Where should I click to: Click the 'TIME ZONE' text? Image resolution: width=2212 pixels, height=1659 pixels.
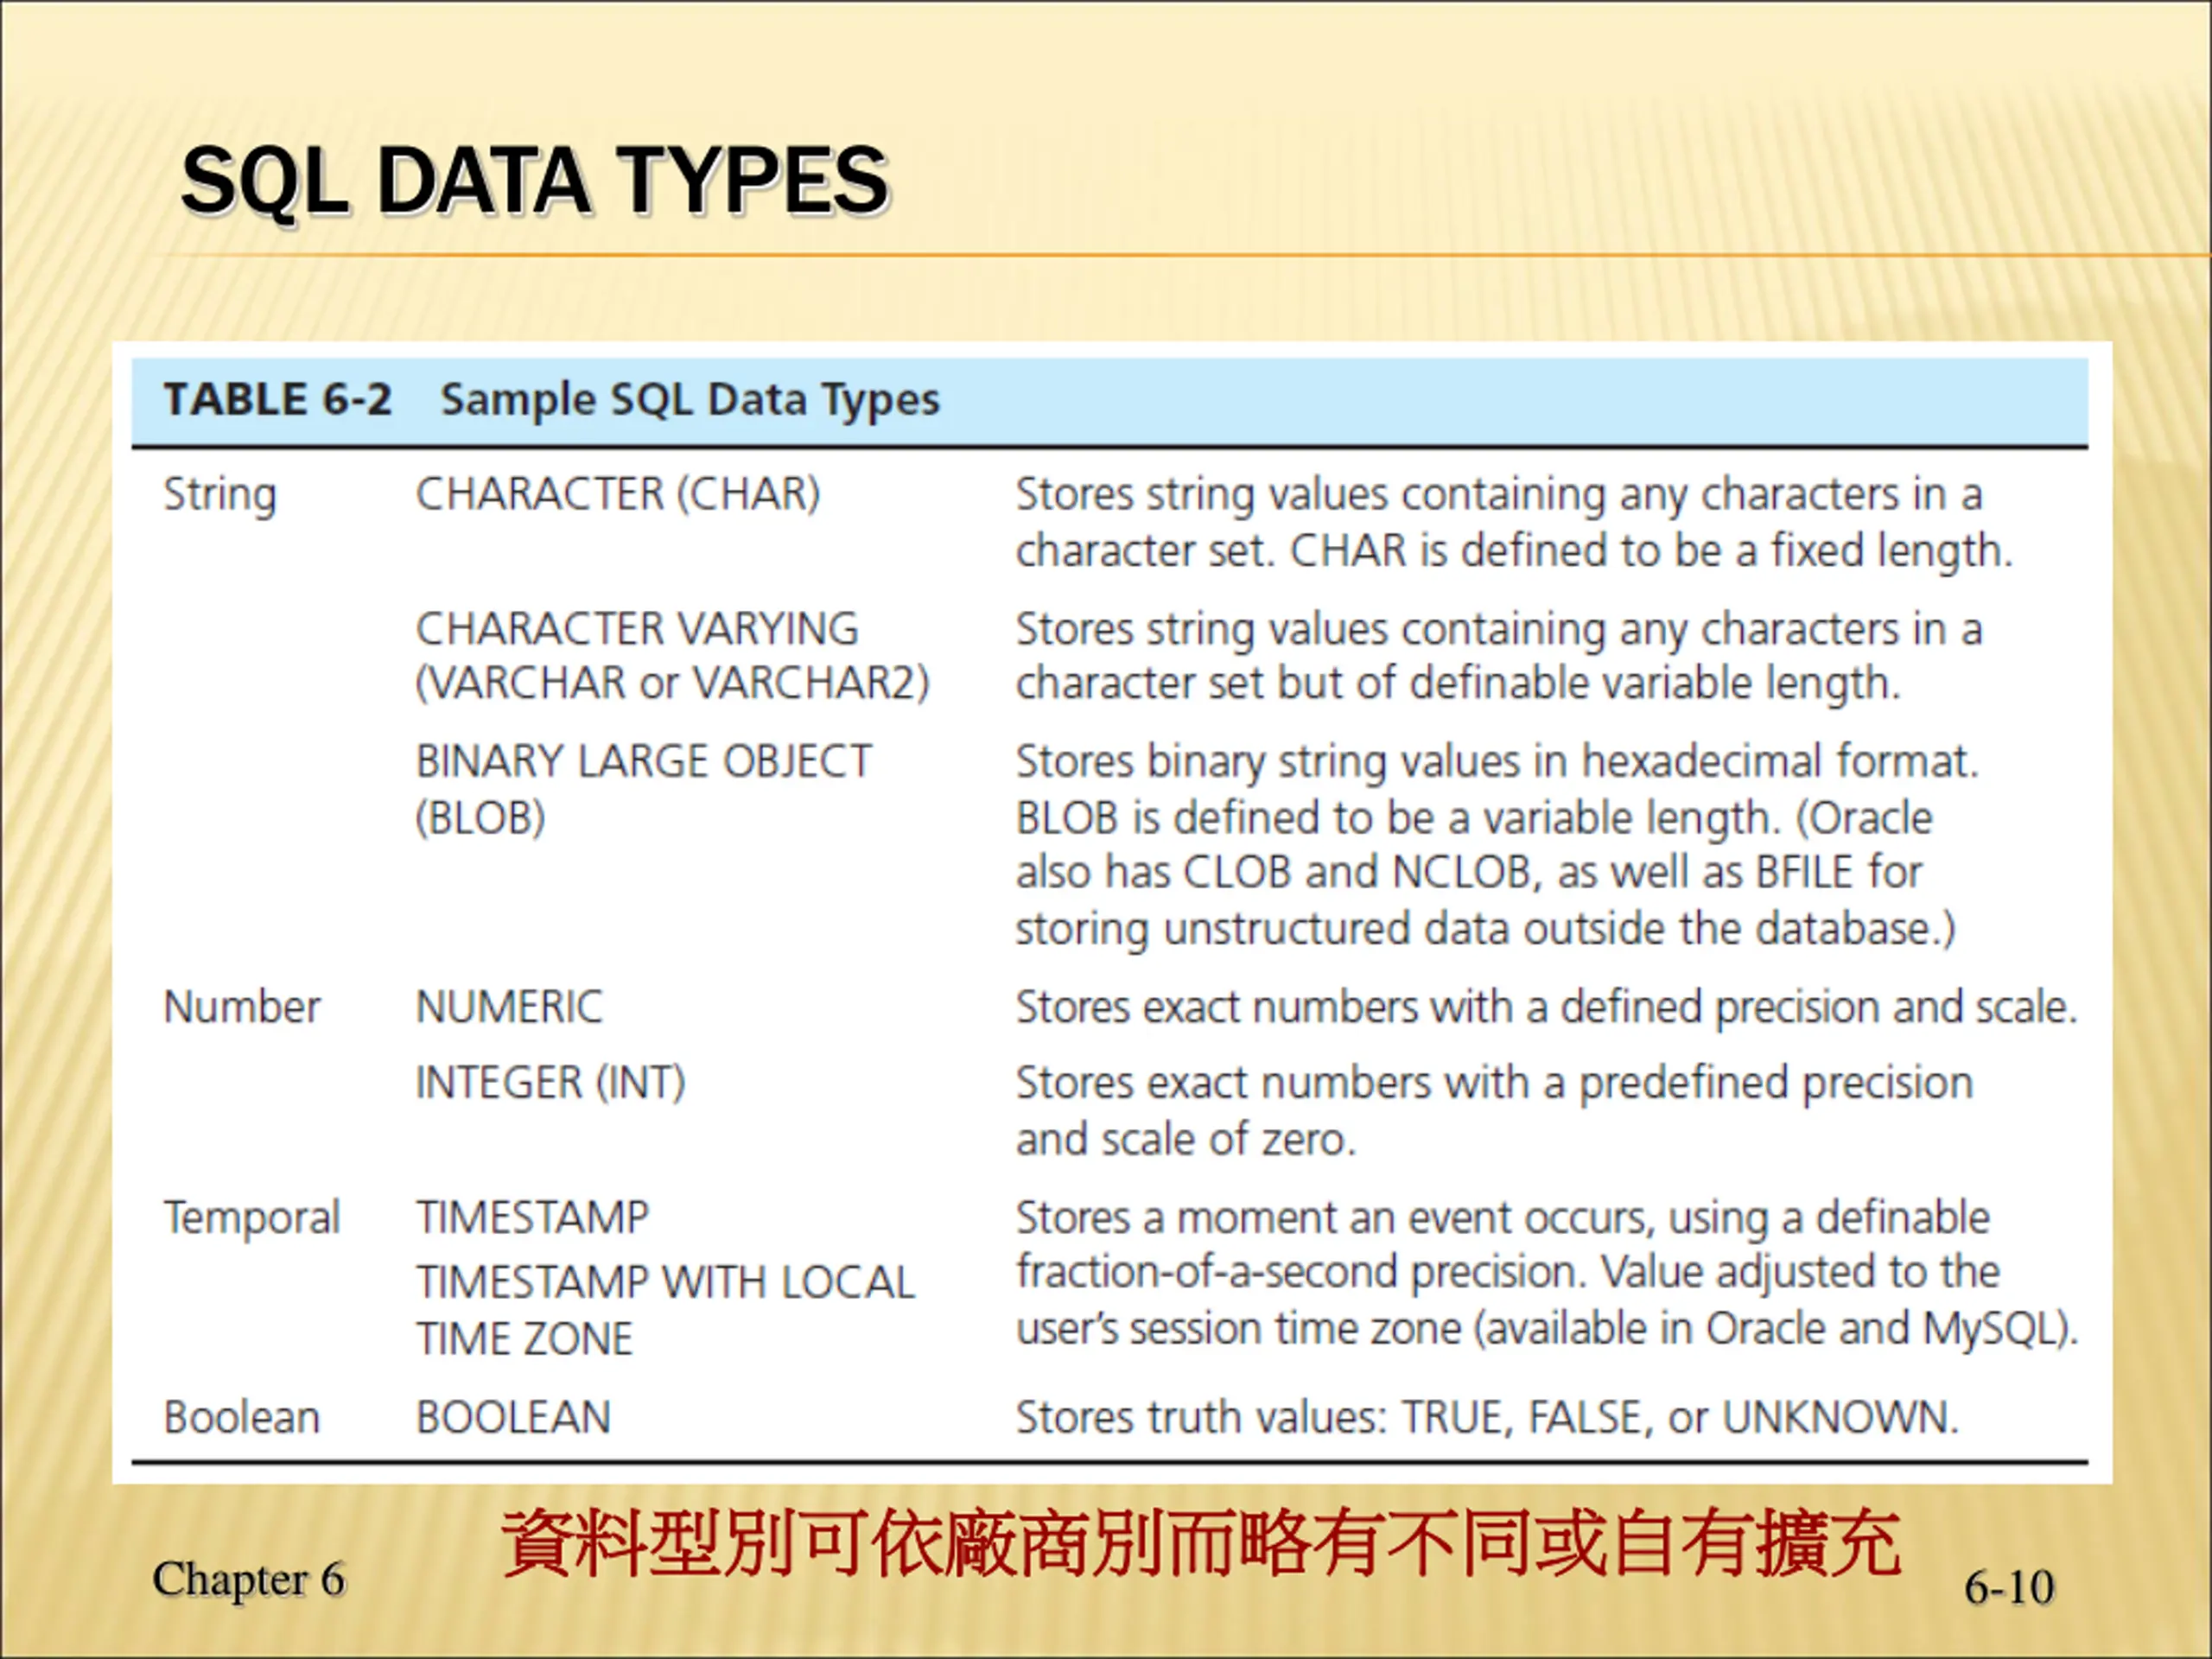click(525, 1340)
